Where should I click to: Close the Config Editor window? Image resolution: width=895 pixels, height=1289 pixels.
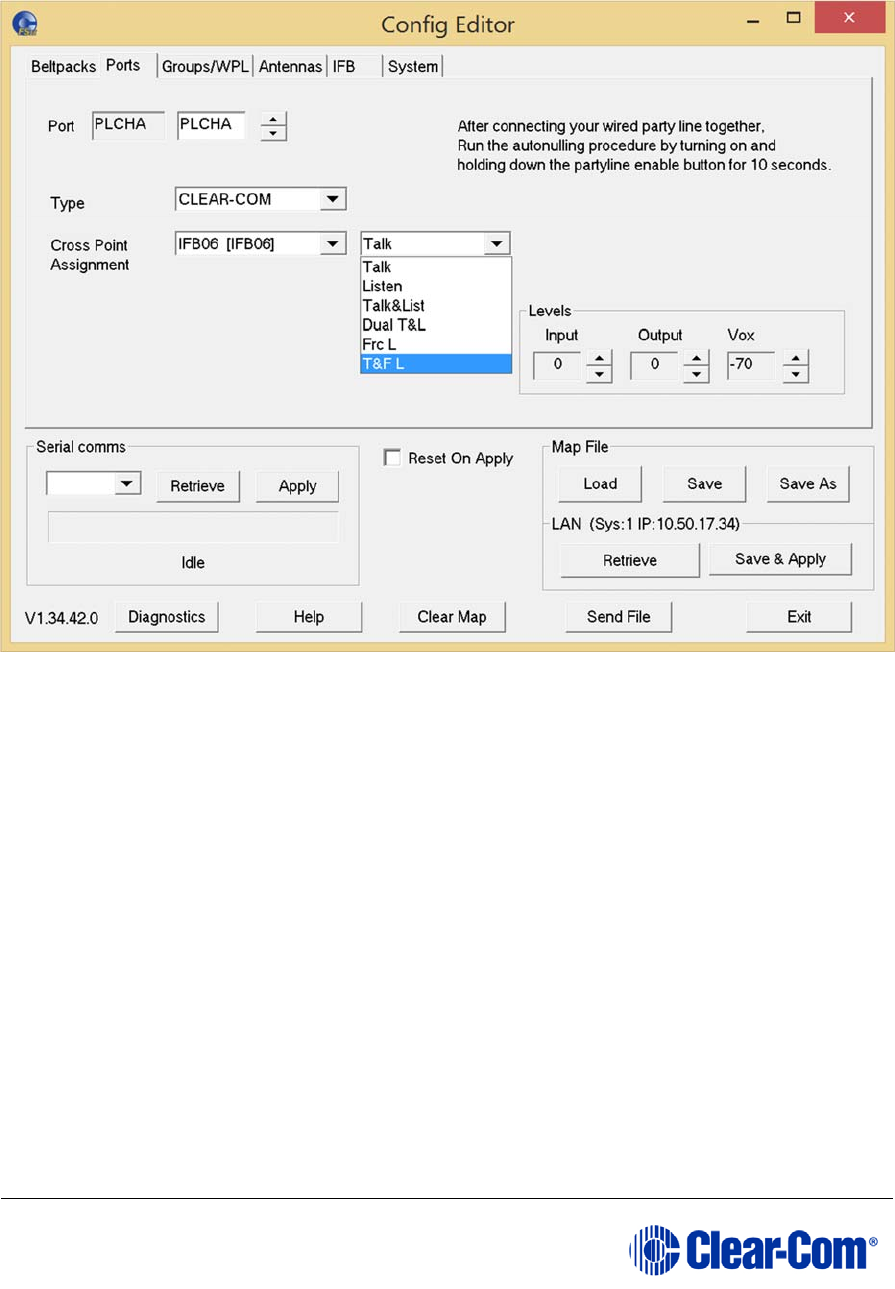[851, 17]
